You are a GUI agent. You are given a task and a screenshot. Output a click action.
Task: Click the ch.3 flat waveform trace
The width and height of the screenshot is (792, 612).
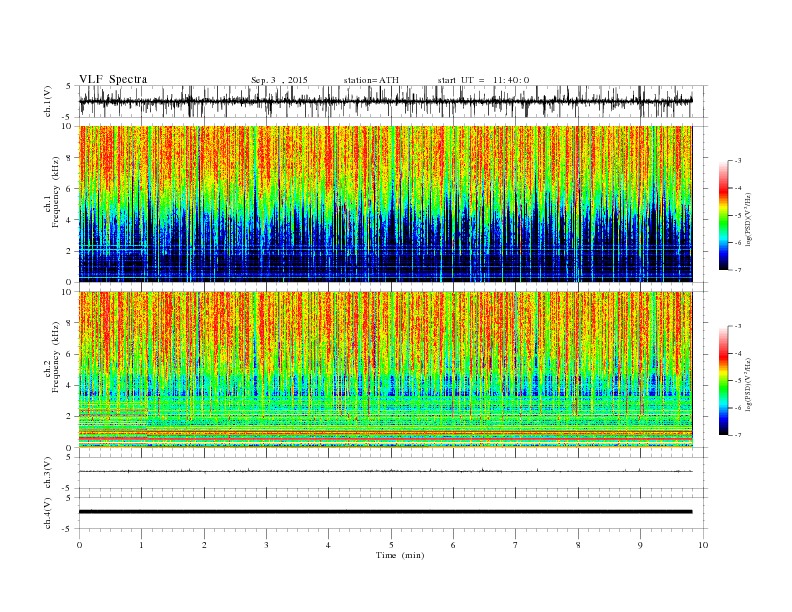(385, 471)
